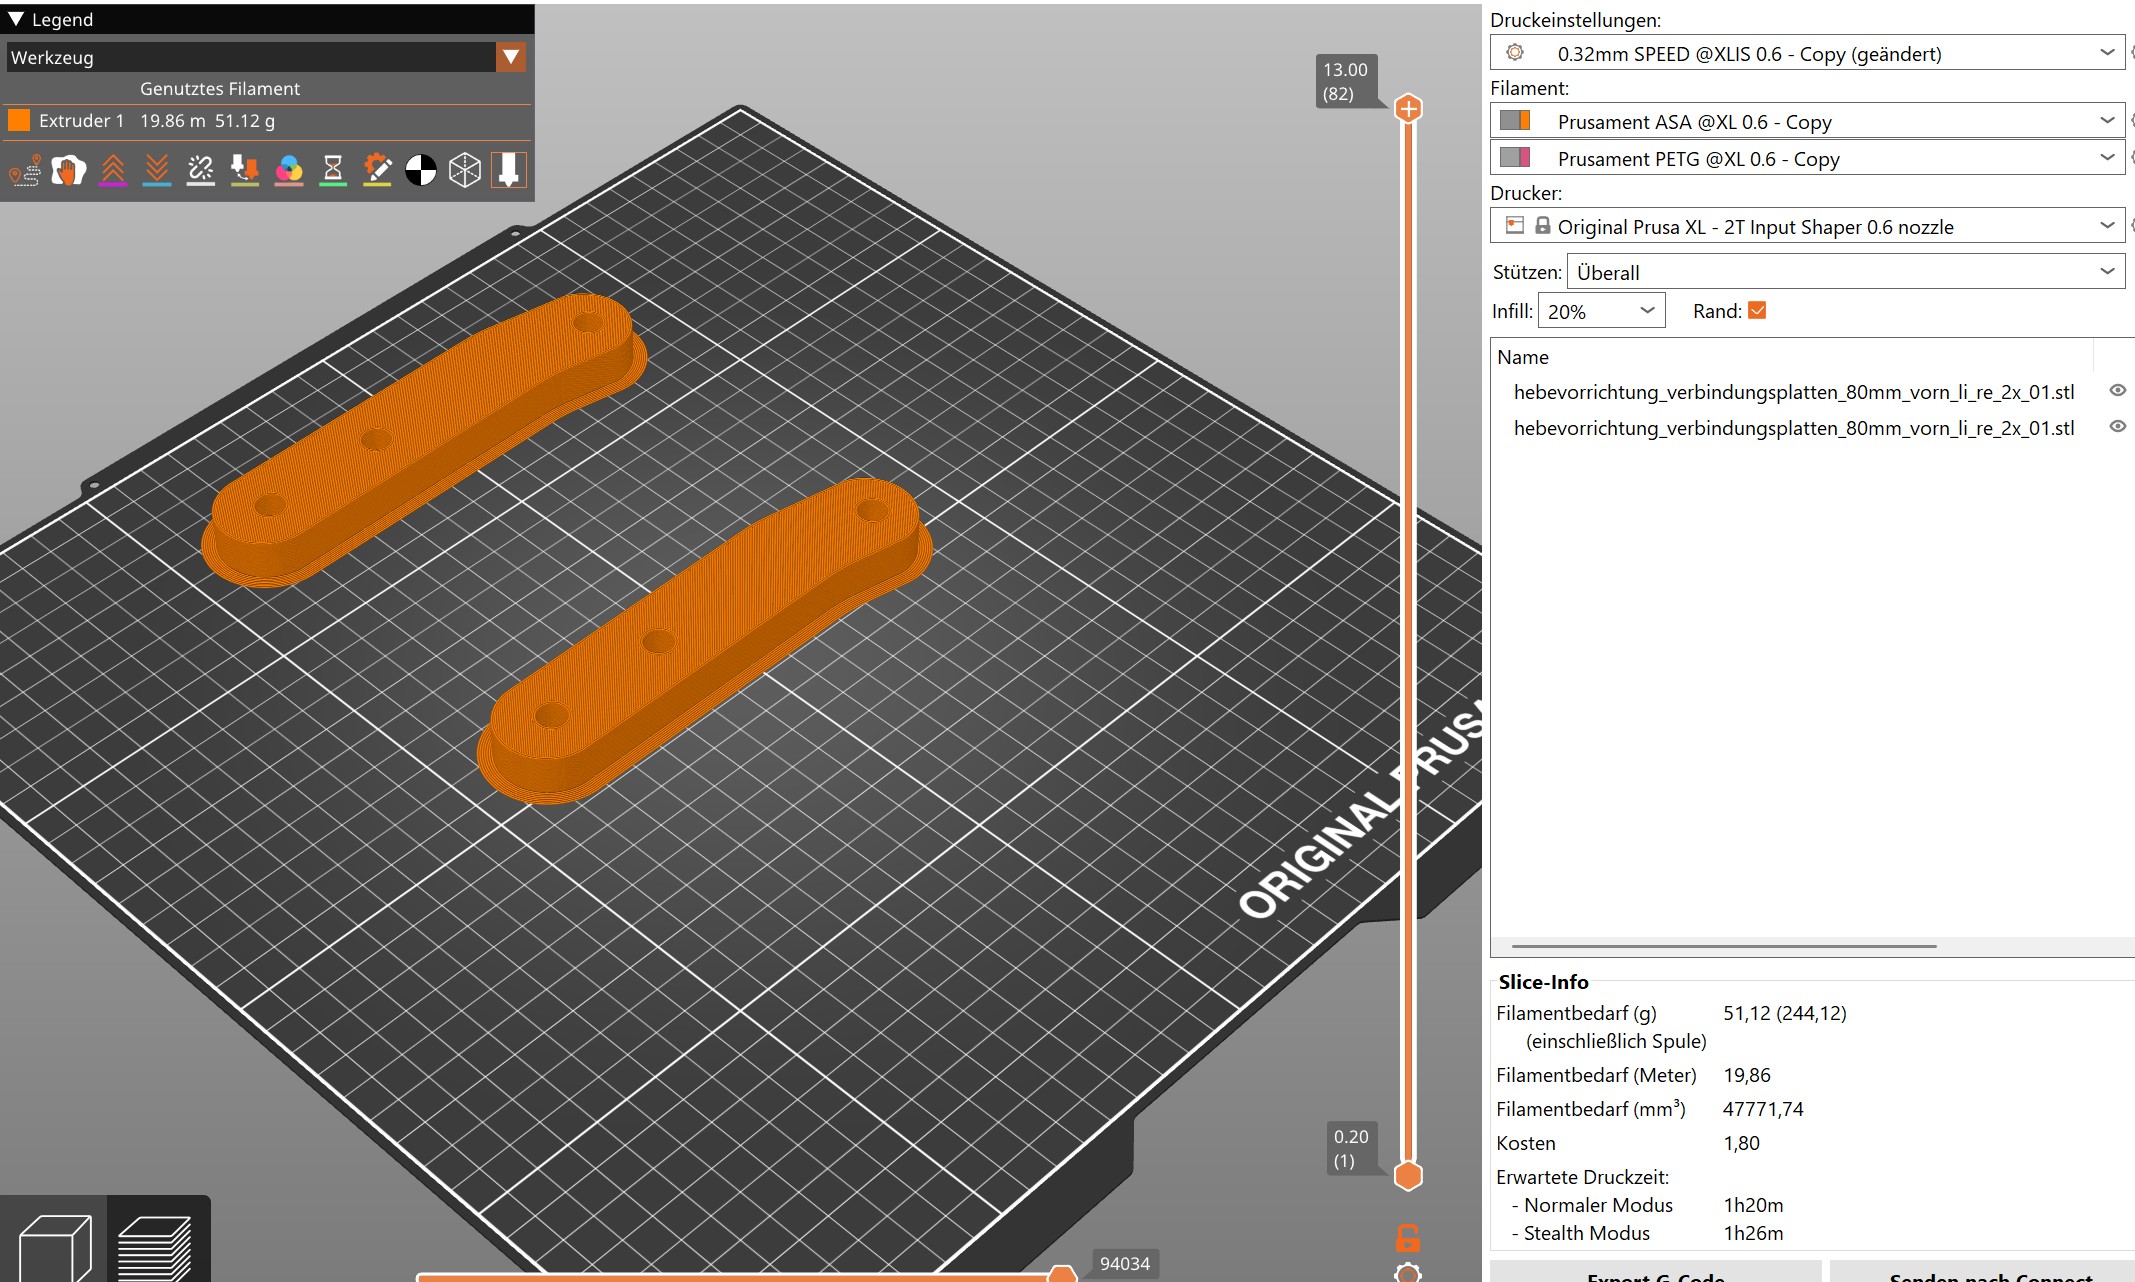Toggle seams icon with broken chain link

[201, 171]
